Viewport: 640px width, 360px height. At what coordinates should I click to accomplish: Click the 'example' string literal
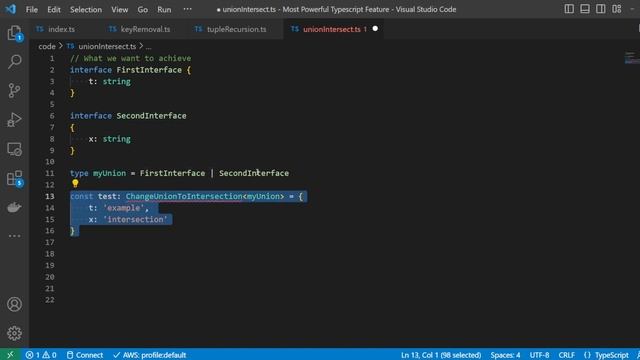123,208
